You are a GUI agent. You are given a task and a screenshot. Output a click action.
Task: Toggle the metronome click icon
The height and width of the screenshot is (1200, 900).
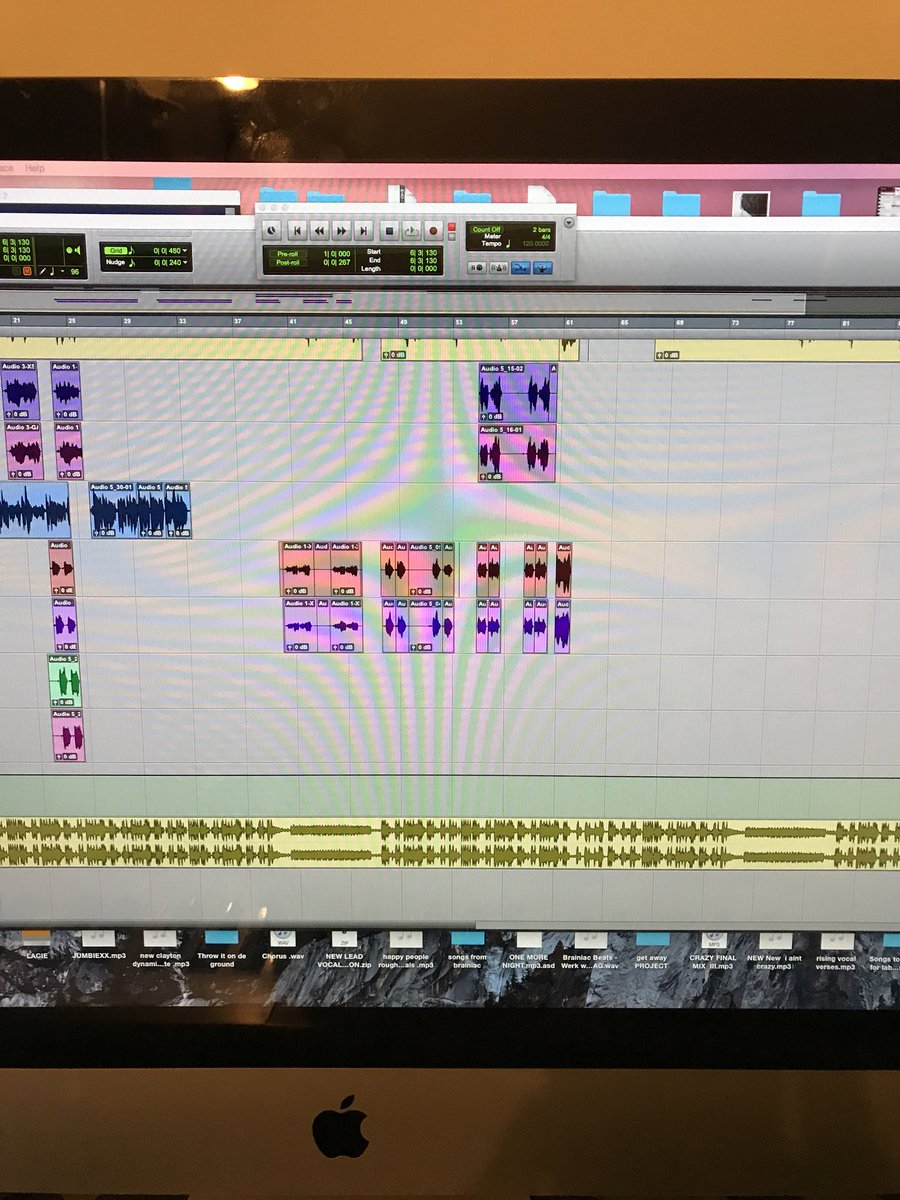coord(499,267)
